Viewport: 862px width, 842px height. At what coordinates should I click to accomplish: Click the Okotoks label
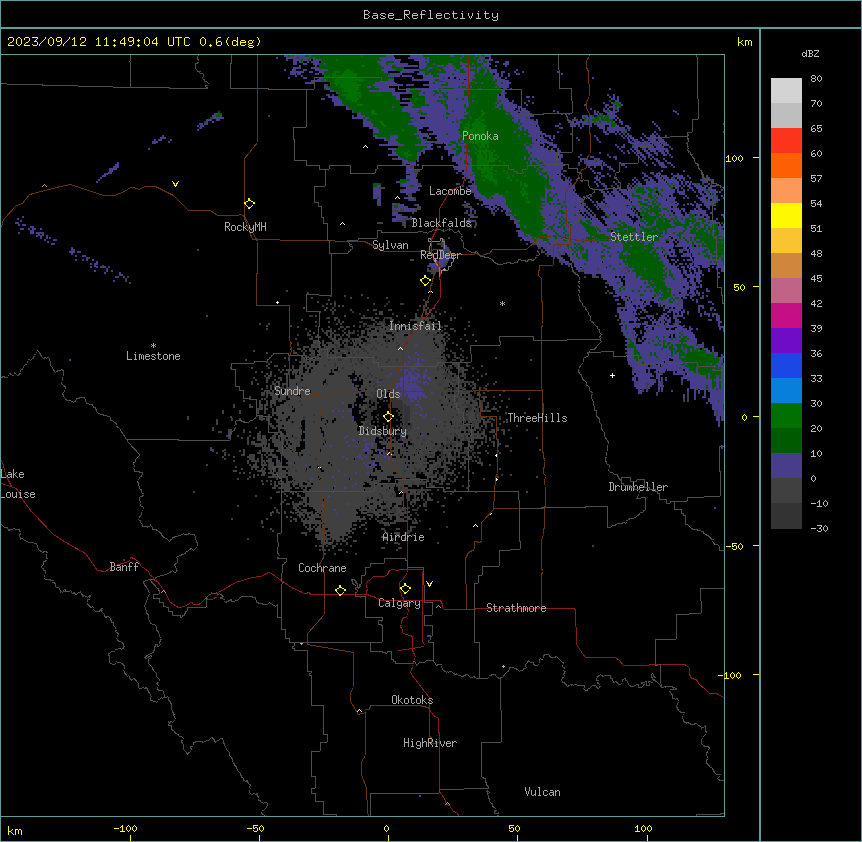412,700
